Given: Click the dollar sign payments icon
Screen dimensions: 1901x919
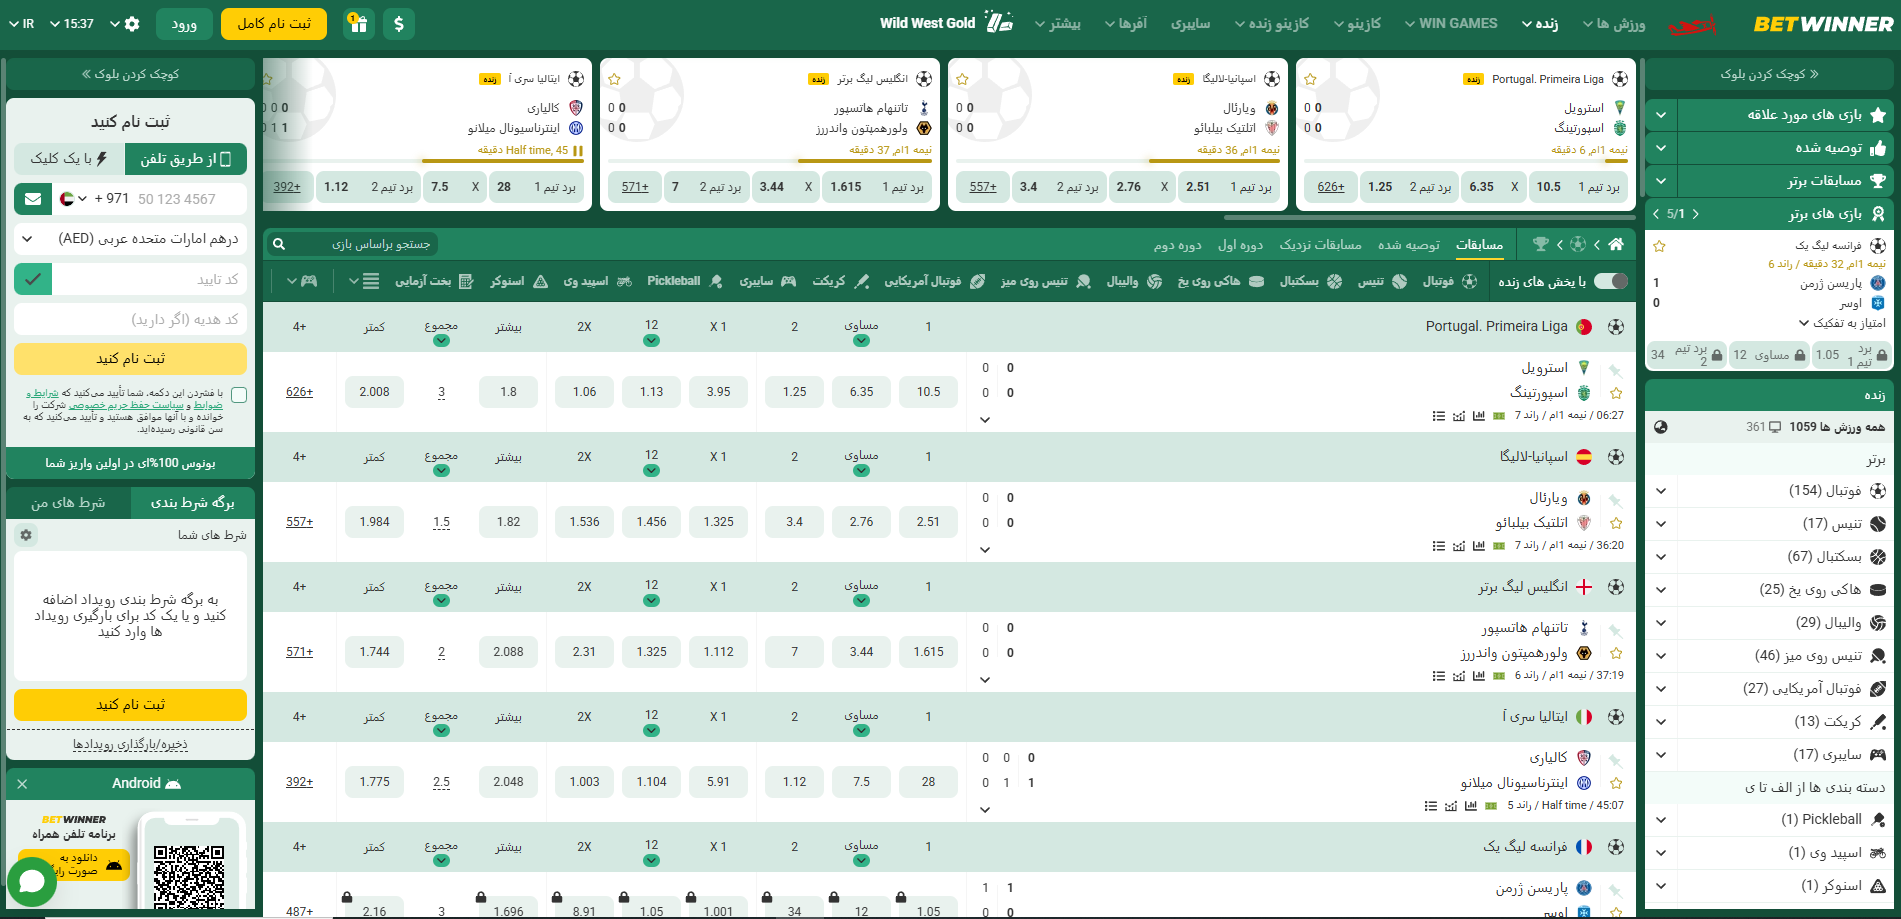Looking at the screenshot, I should [x=399, y=23].
